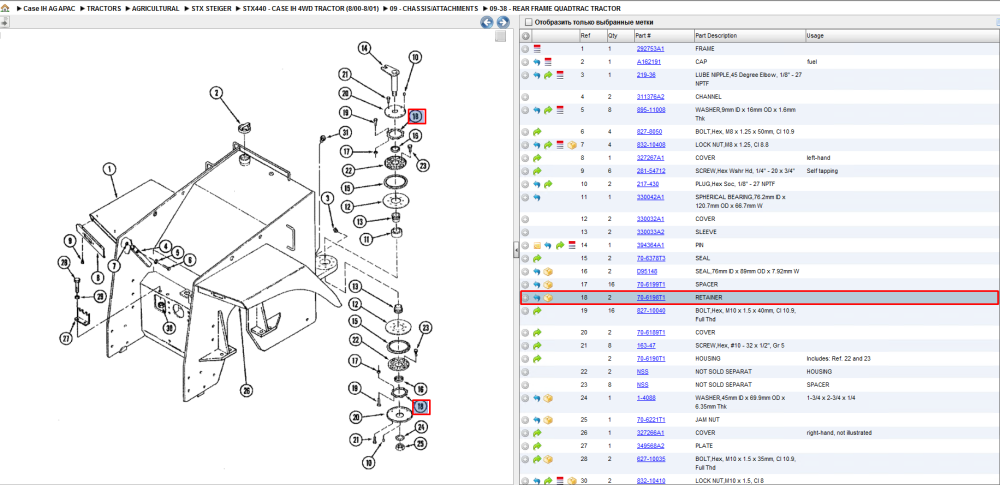
Task: Click green arrow in COVER 327267A1 row
Action: pyautogui.click(x=537, y=158)
